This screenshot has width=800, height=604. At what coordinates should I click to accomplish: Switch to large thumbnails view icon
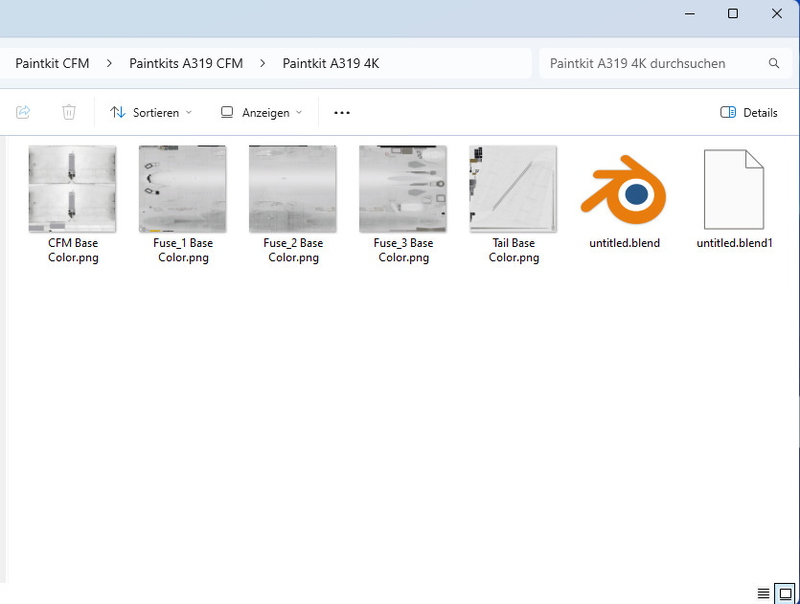785,593
